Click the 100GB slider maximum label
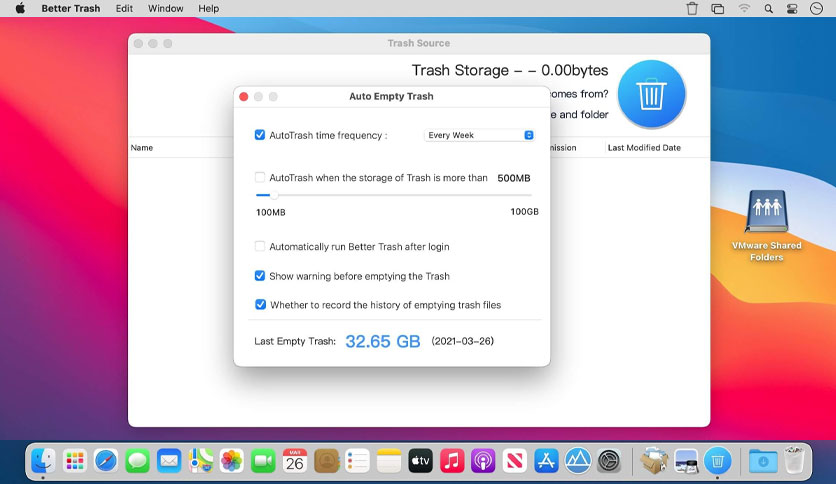This screenshot has width=836, height=484. pyautogui.click(x=525, y=212)
